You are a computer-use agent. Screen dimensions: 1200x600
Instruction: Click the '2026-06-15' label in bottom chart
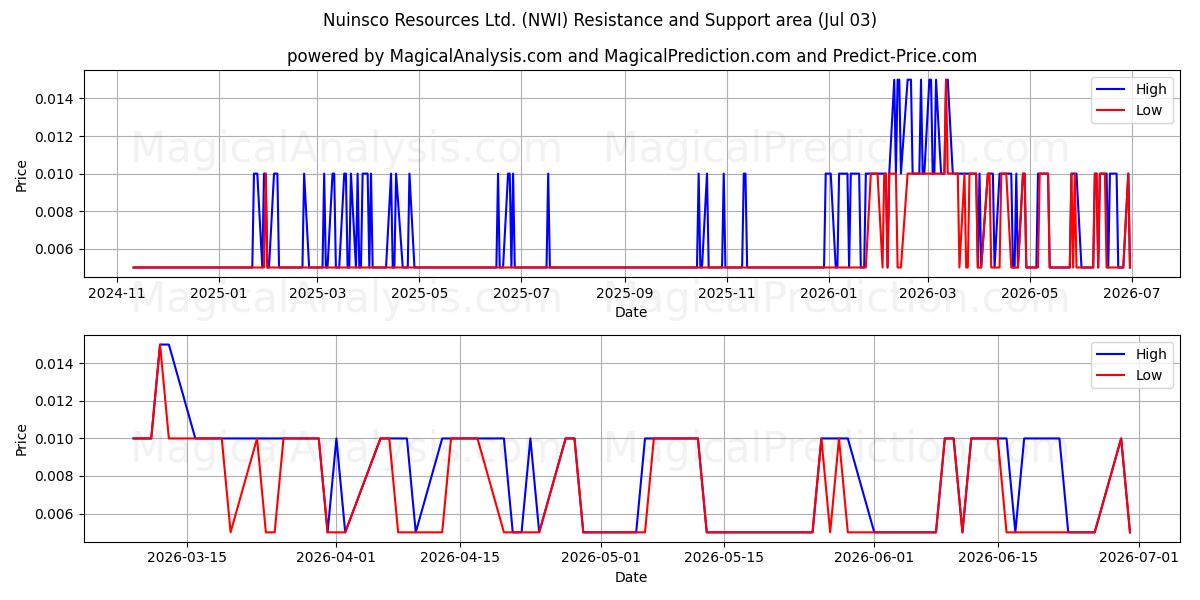[998, 559]
